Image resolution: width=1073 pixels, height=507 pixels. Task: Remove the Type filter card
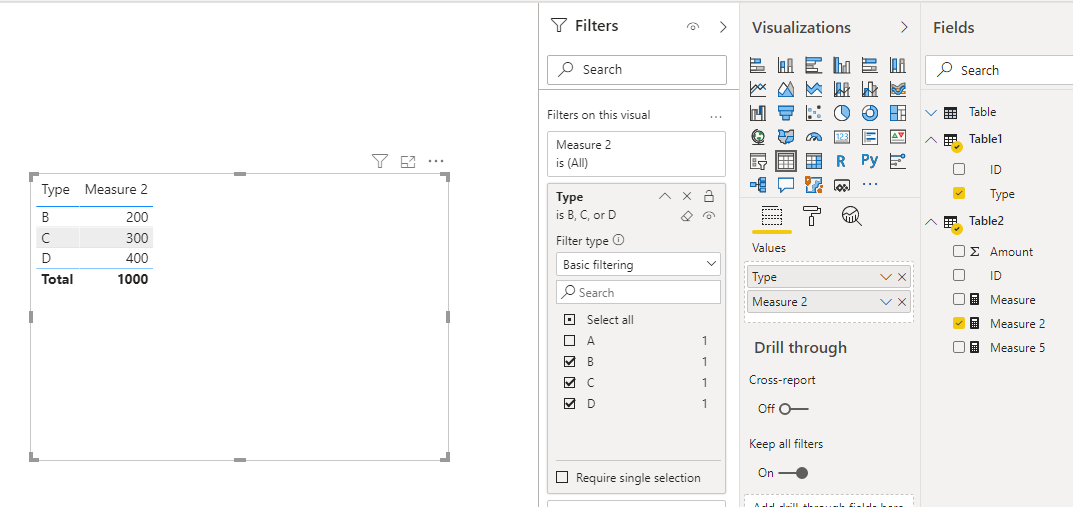click(x=687, y=196)
